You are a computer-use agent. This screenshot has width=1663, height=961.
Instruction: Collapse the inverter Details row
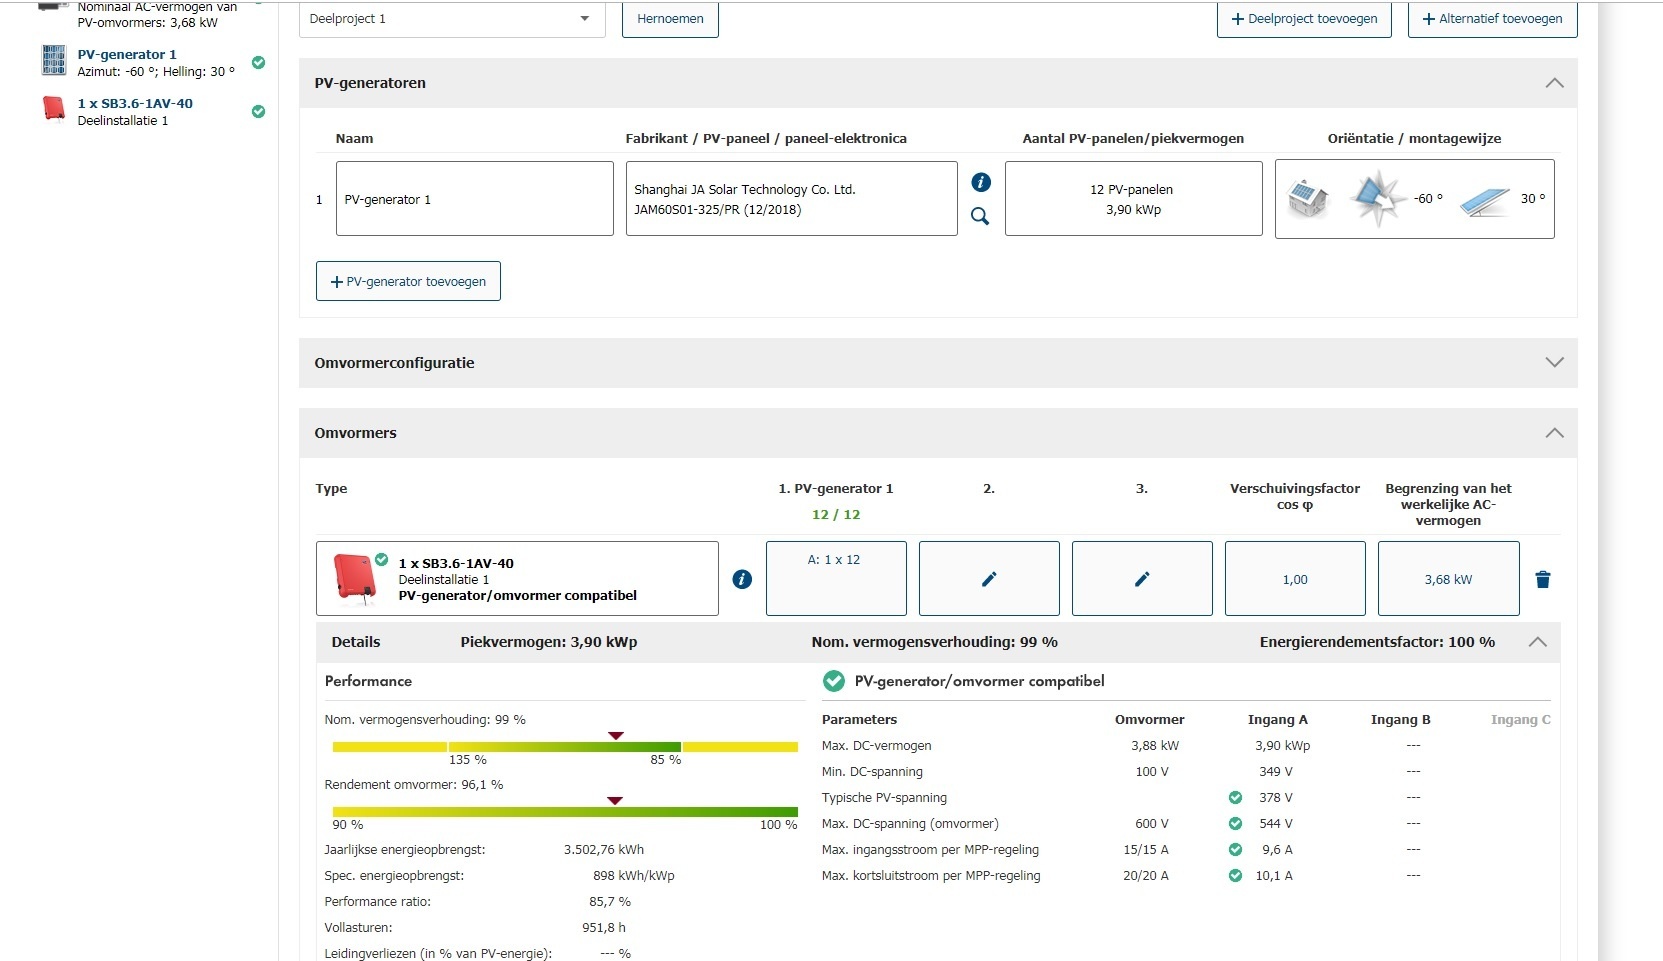coord(1537,642)
